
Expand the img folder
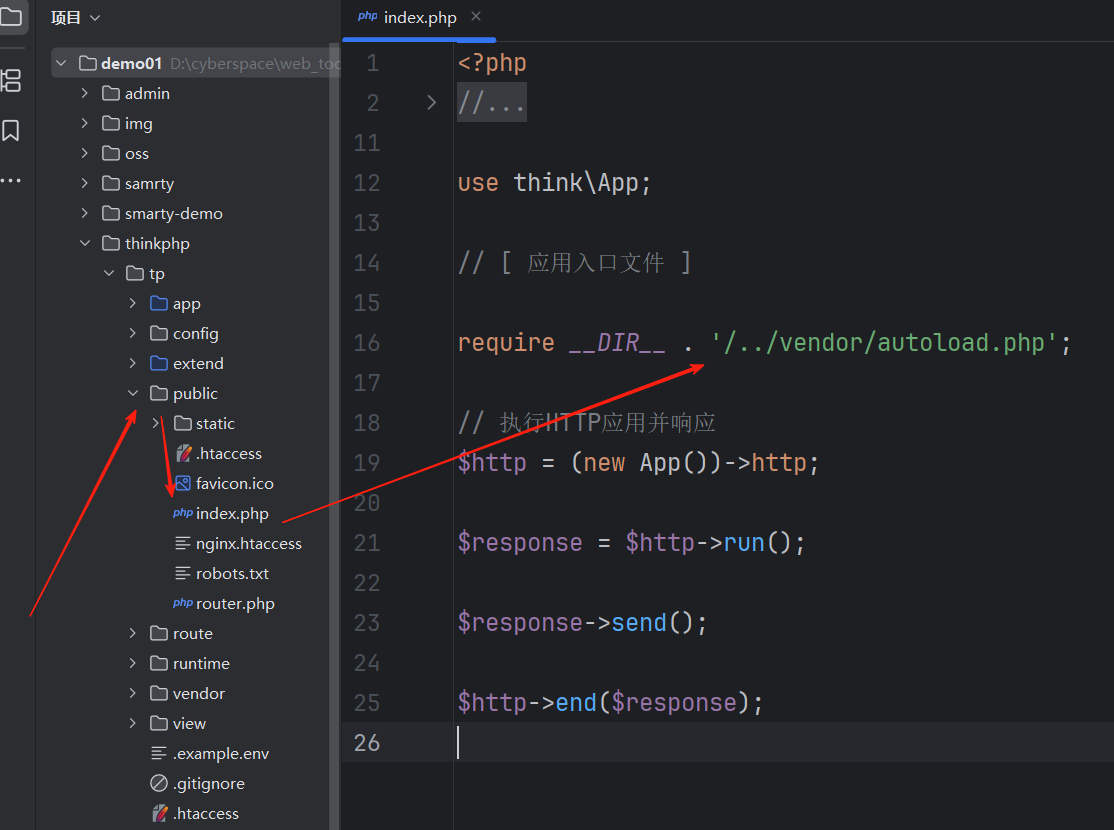tap(85, 123)
